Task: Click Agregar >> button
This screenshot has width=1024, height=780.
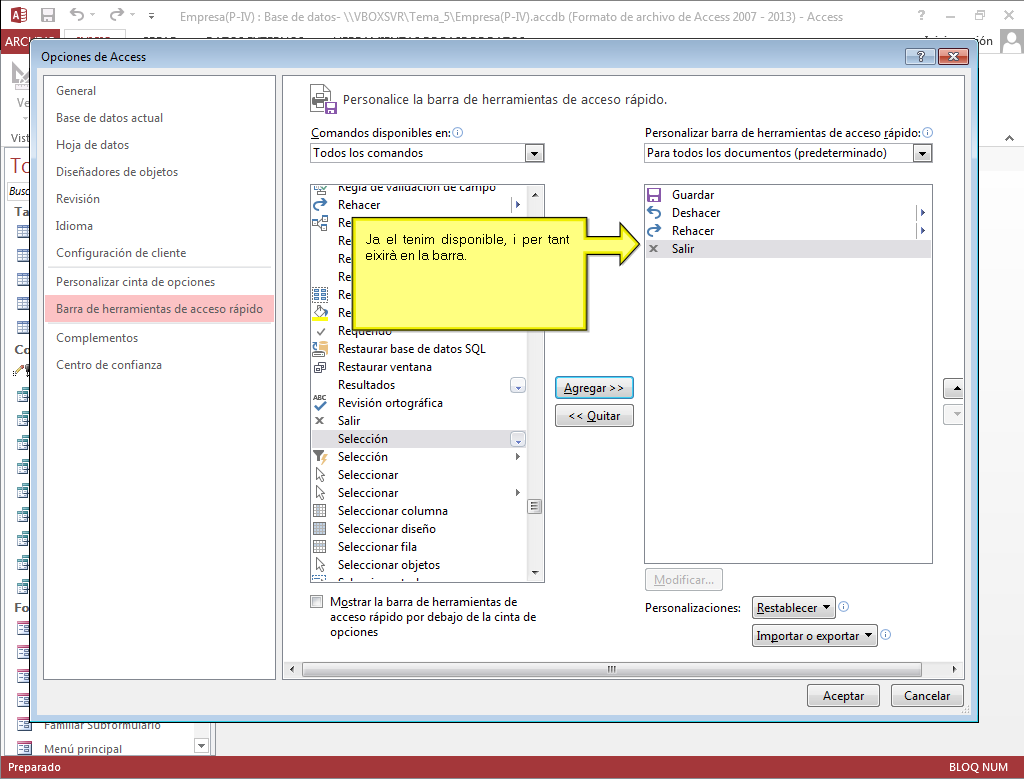Action: pyautogui.click(x=594, y=388)
